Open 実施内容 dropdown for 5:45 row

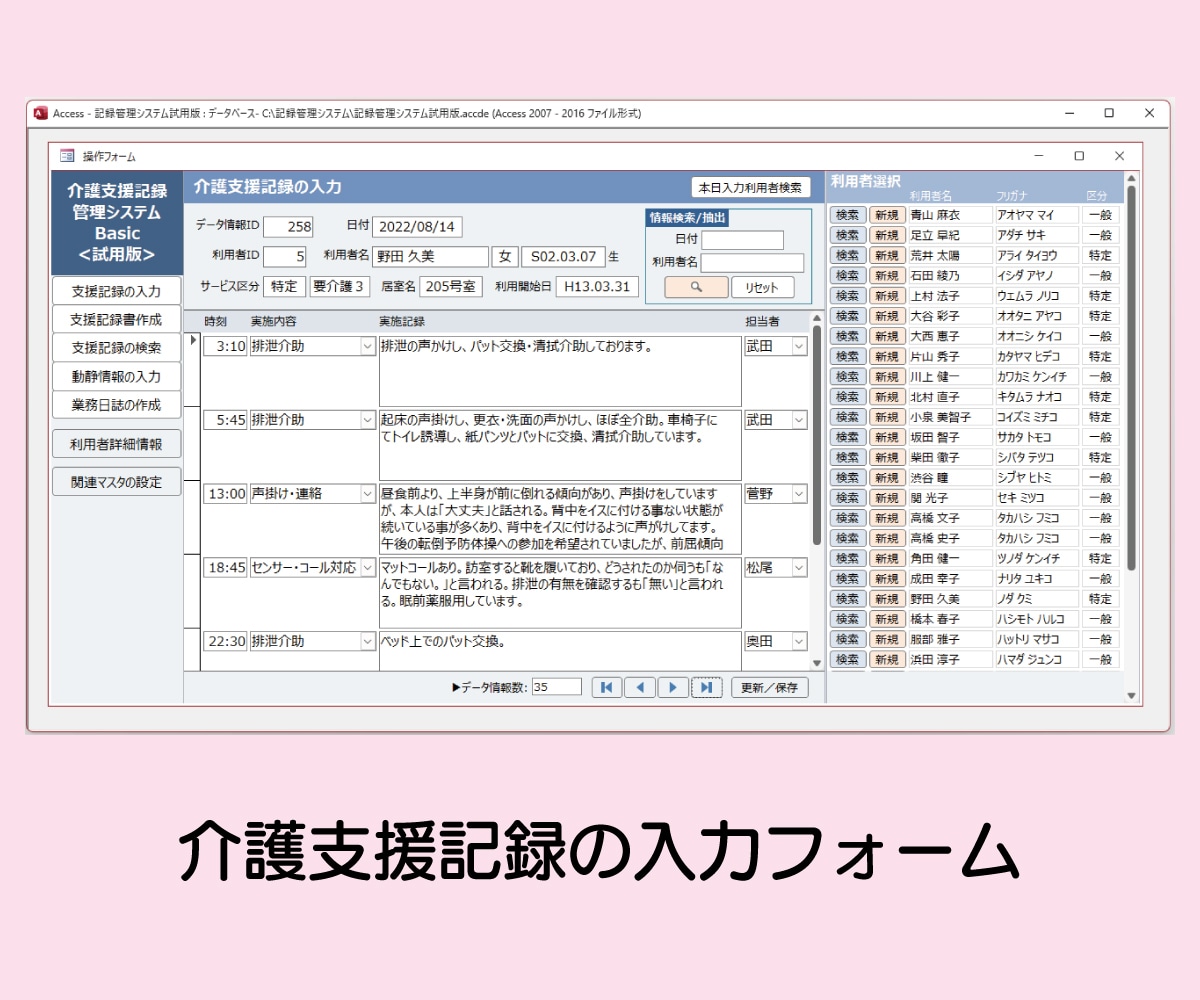366,420
